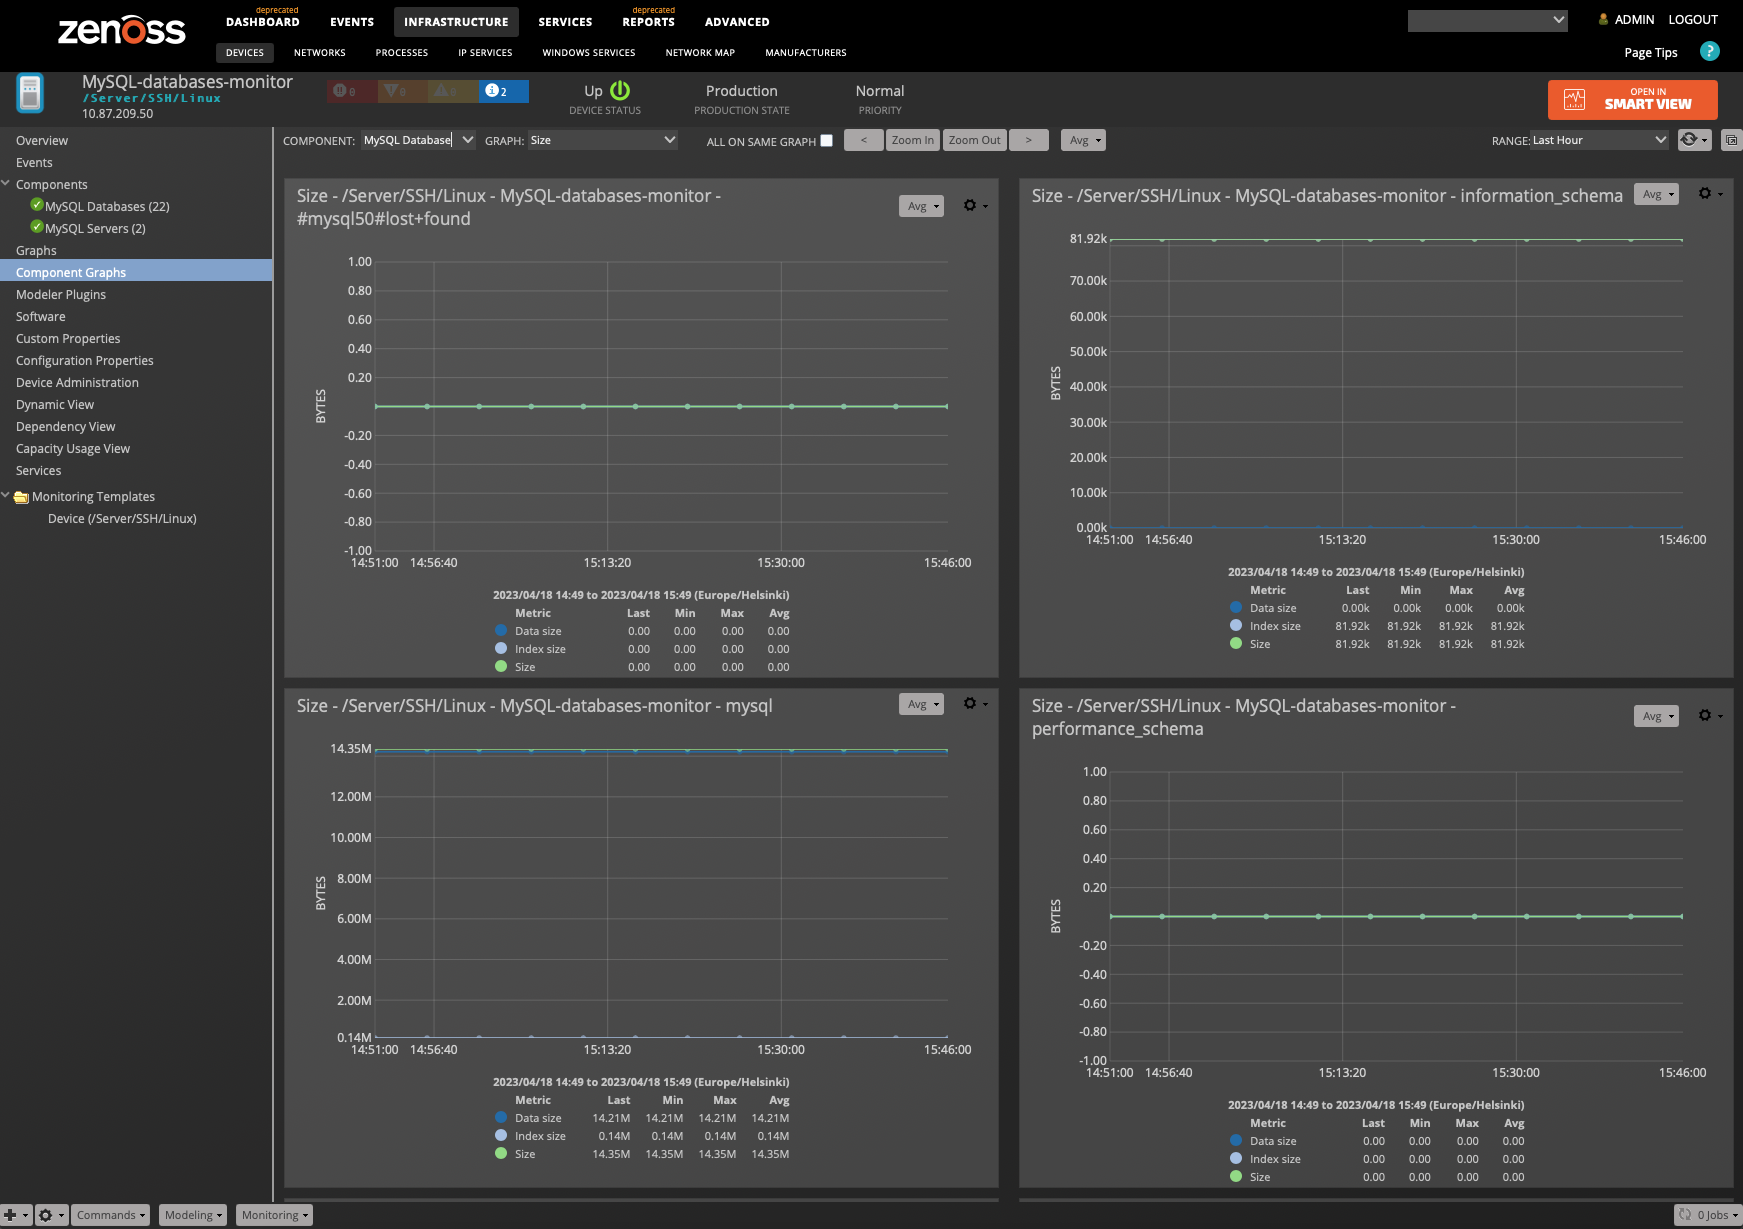
Task: Open the Commands menu button
Action: [111, 1215]
